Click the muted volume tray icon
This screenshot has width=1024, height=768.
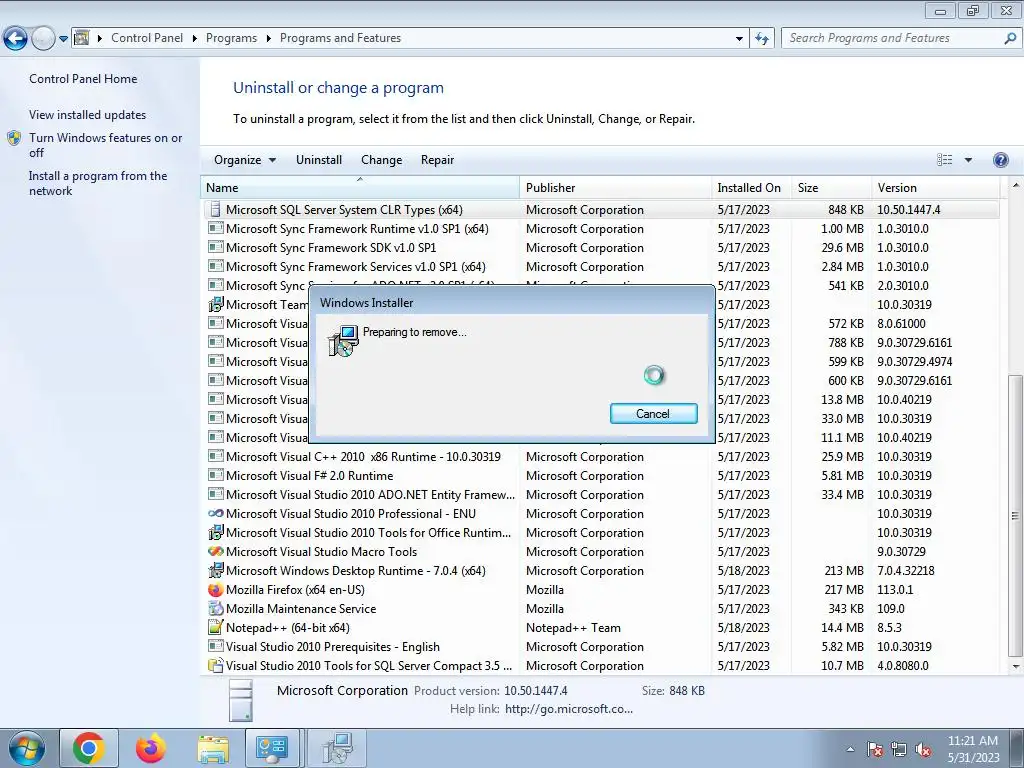point(923,749)
